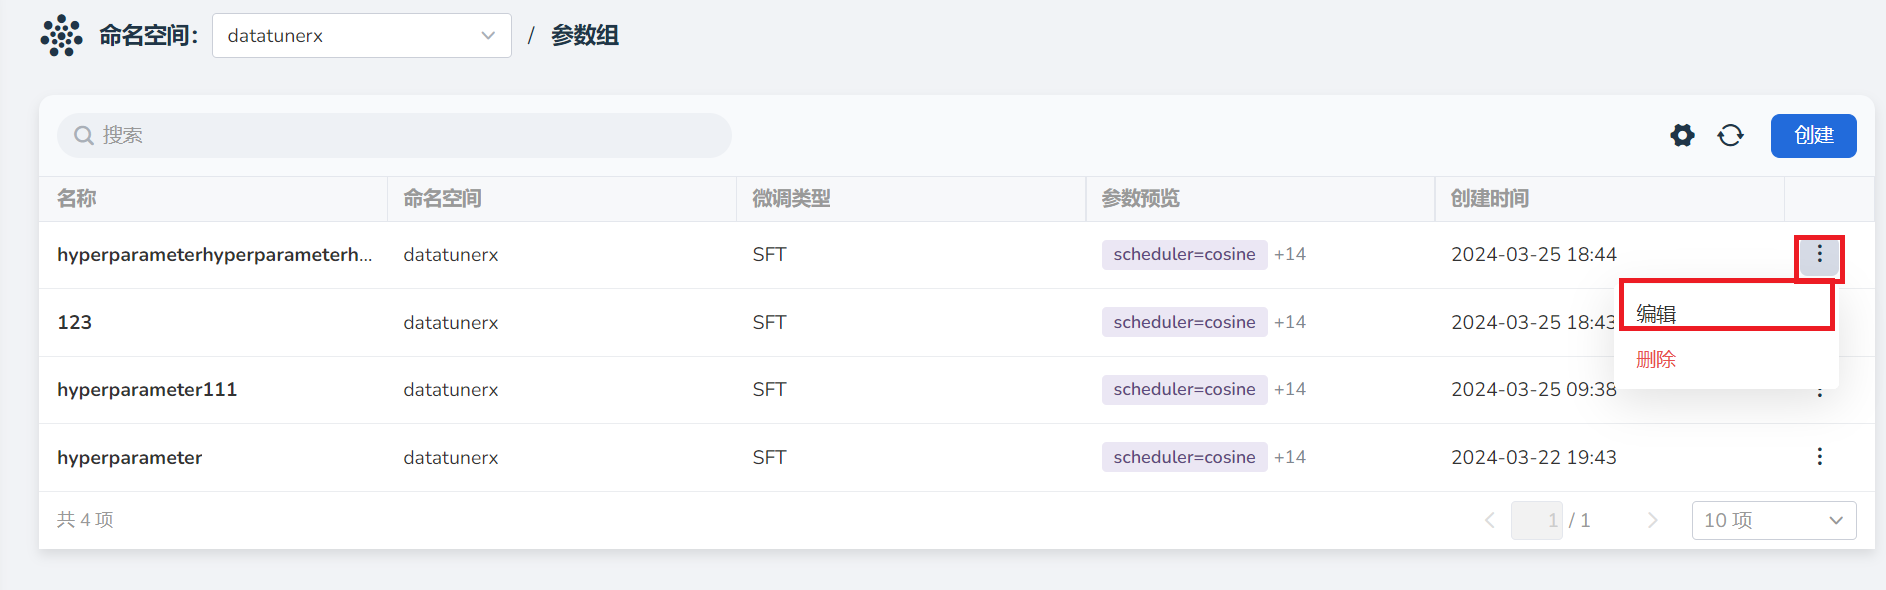
Task: Click +14 in the hyperparameter row
Action: coord(1290,457)
